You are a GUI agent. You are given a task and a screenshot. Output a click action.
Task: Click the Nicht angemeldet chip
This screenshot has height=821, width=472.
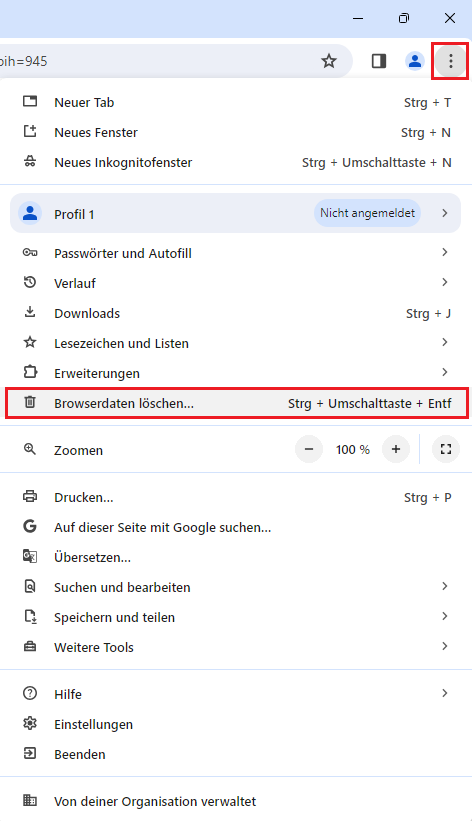coord(367,213)
